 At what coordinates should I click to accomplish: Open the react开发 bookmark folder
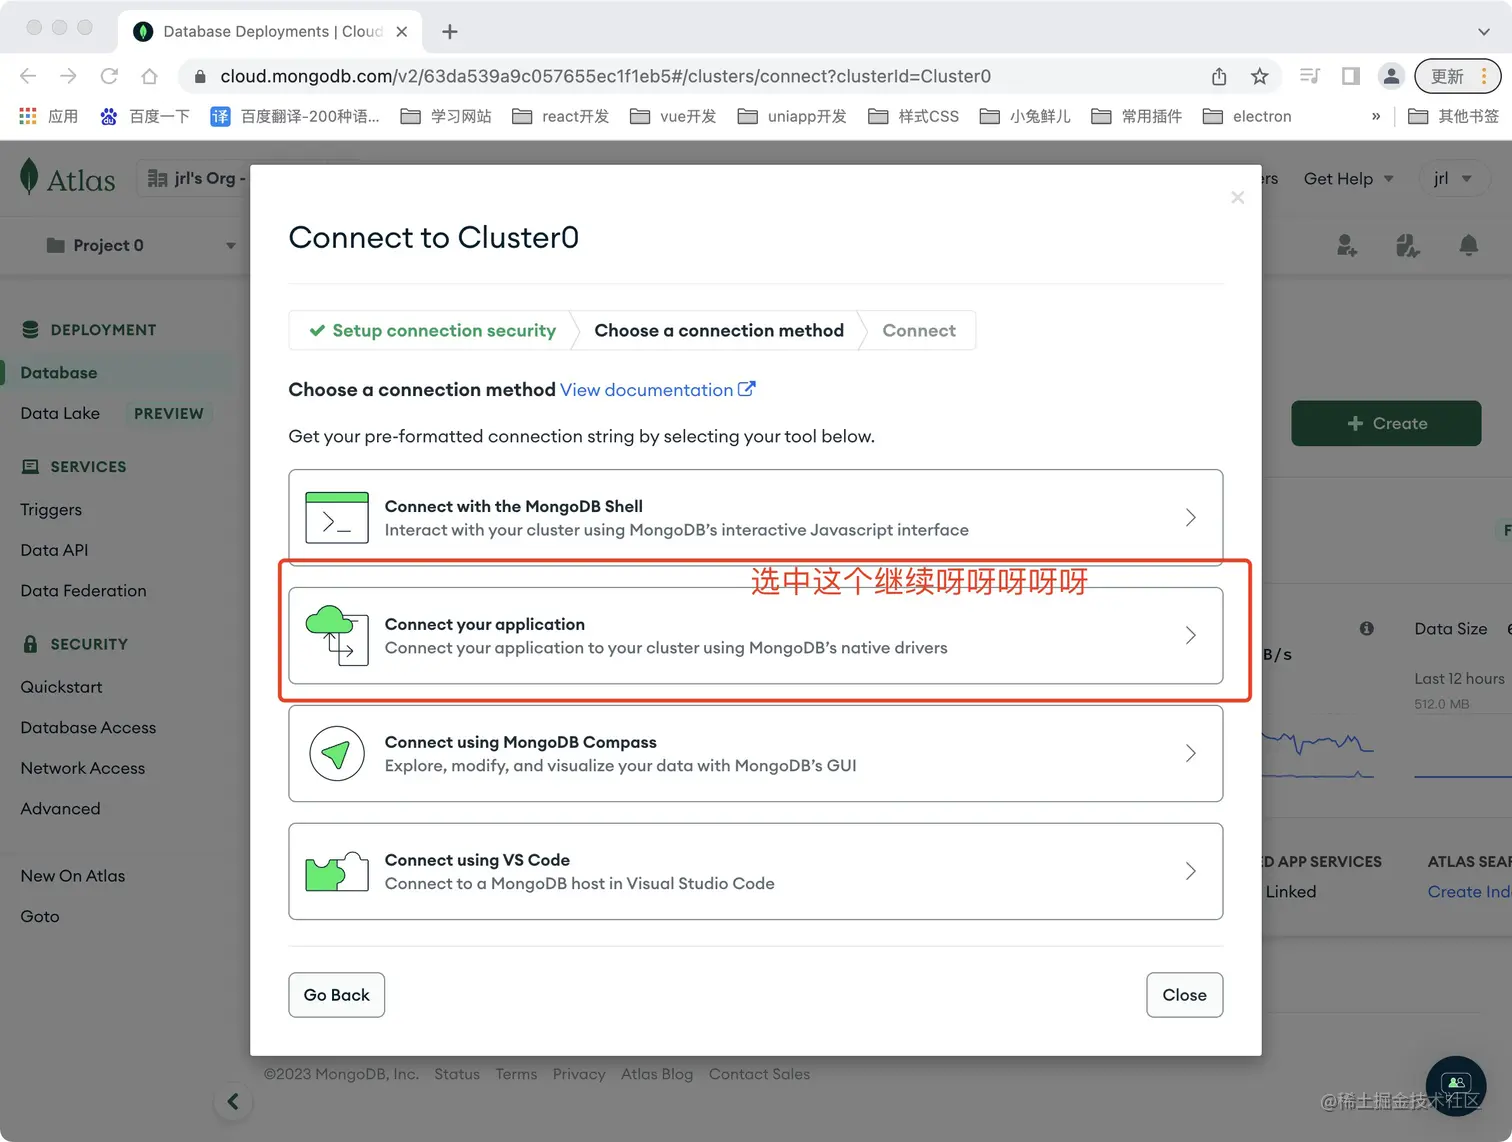tap(561, 117)
